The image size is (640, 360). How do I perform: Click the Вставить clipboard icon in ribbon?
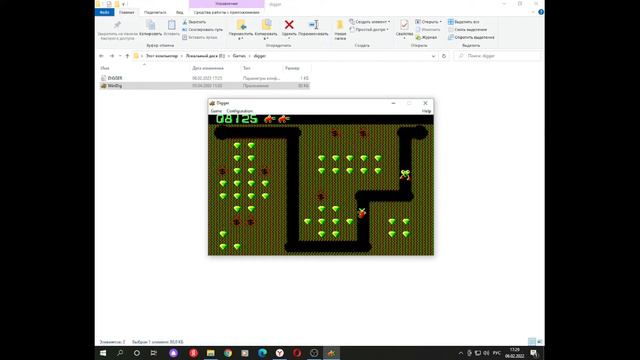tap(171, 25)
